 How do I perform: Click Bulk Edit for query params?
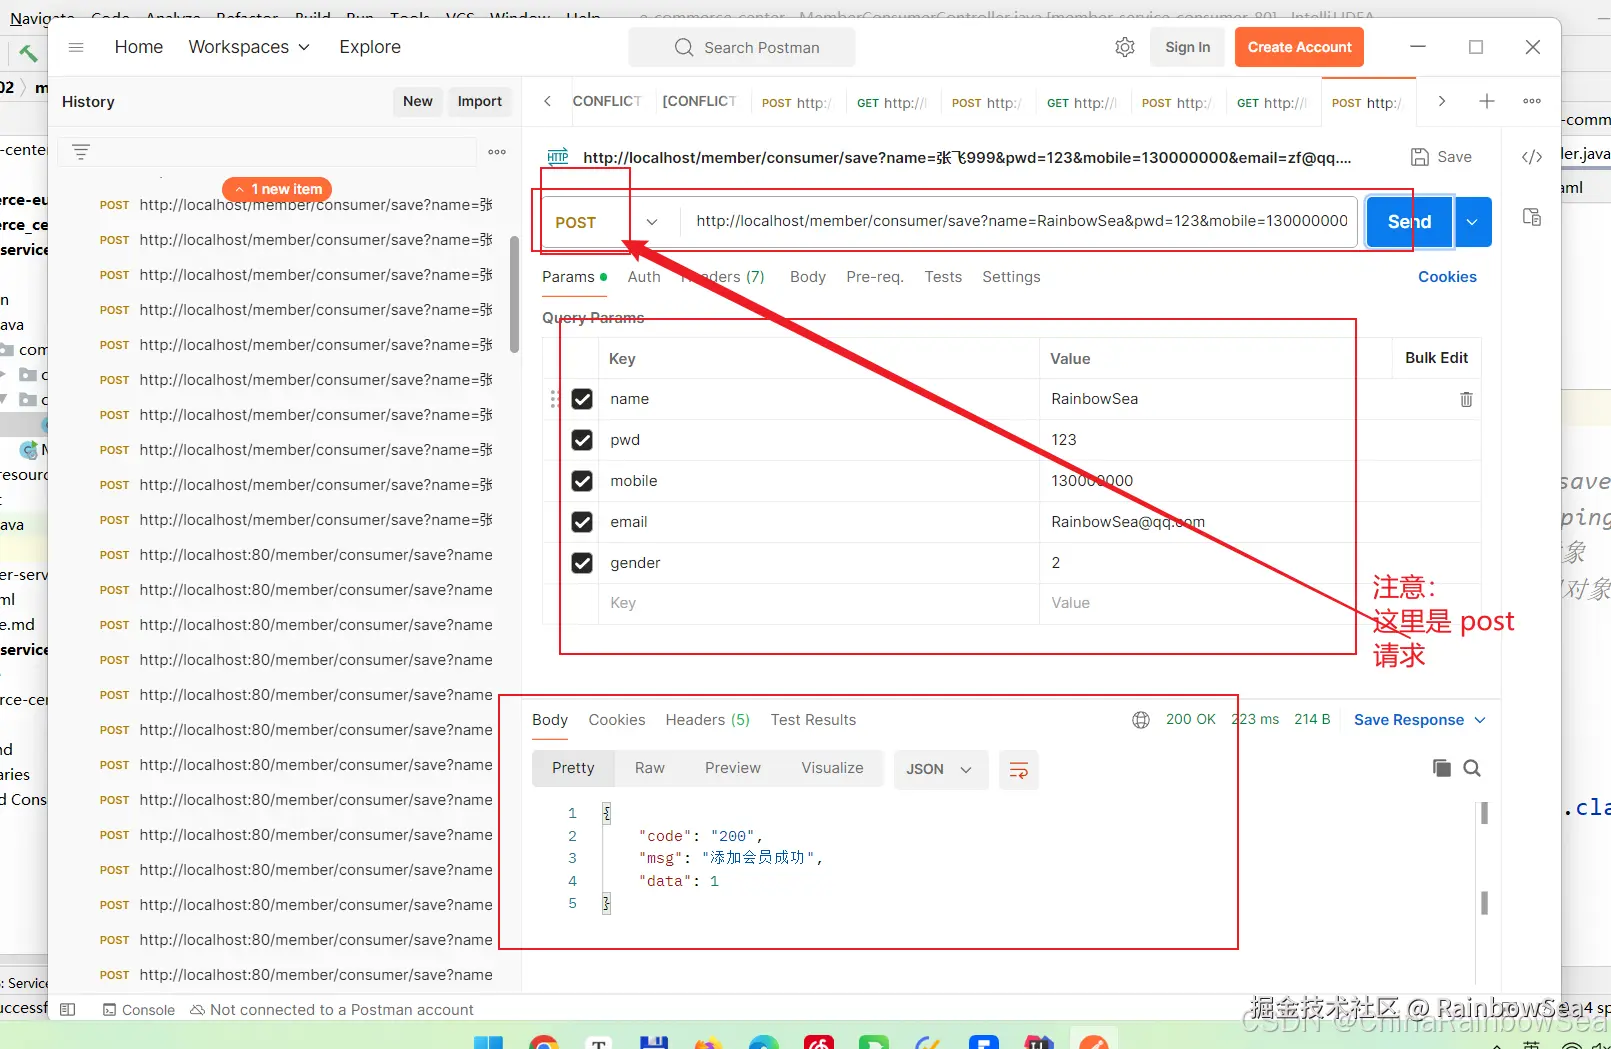(1436, 358)
